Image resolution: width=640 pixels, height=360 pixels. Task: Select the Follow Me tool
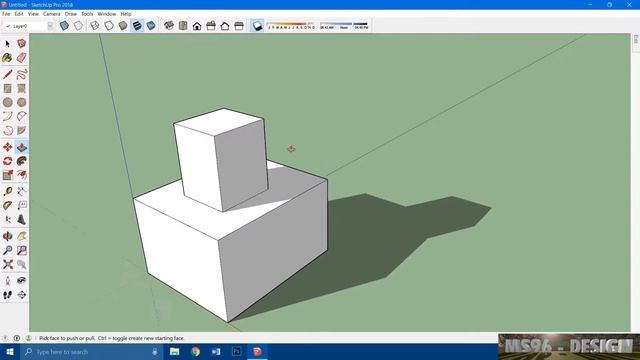click(x=22, y=161)
